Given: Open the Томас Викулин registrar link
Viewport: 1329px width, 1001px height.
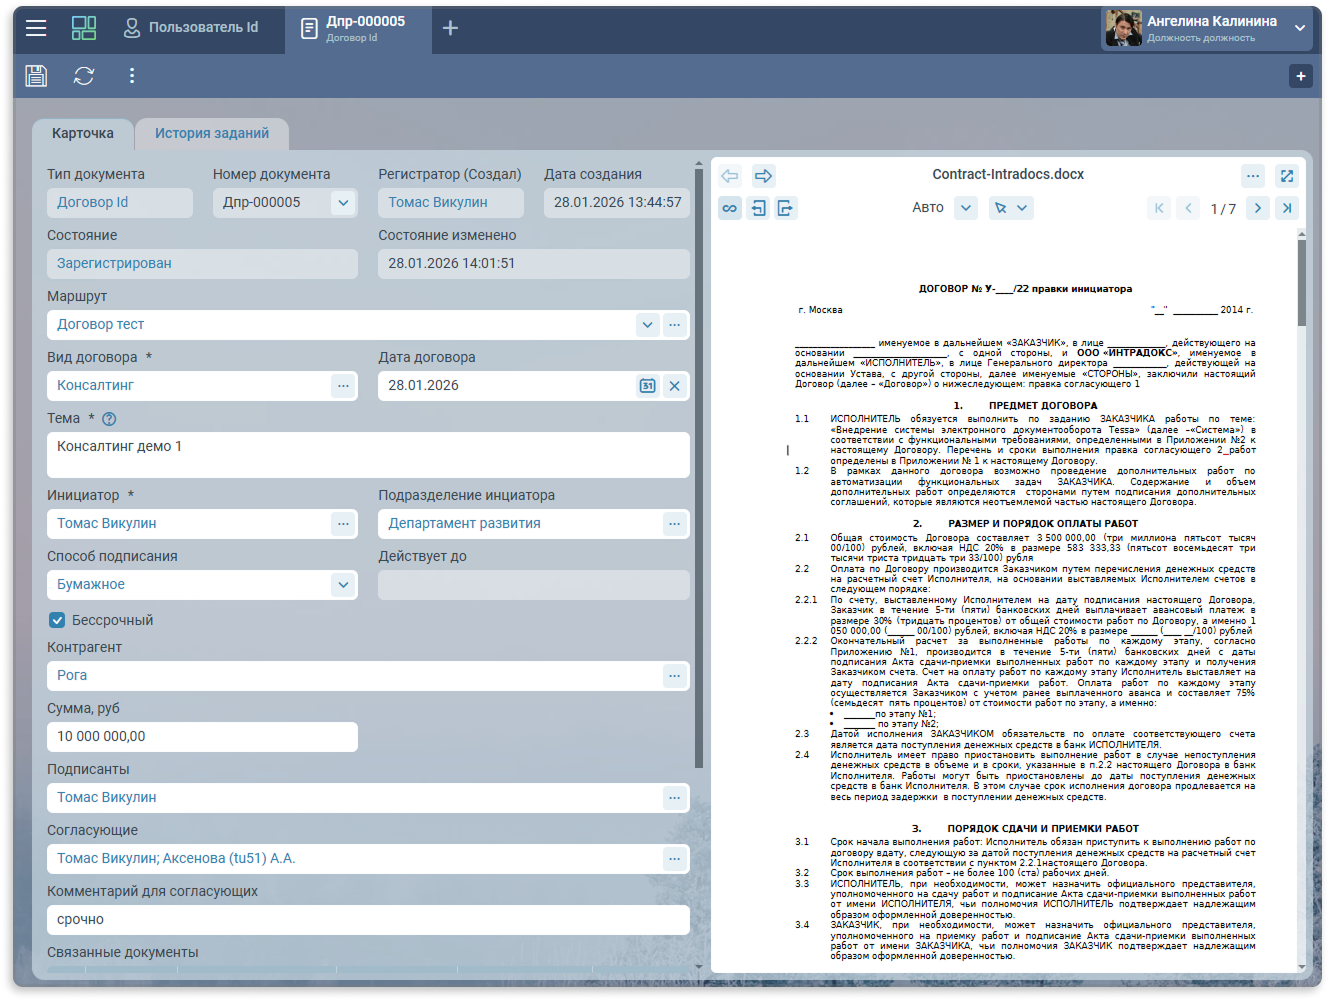Looking at the screenshot, I should click(x=438, y=203).
